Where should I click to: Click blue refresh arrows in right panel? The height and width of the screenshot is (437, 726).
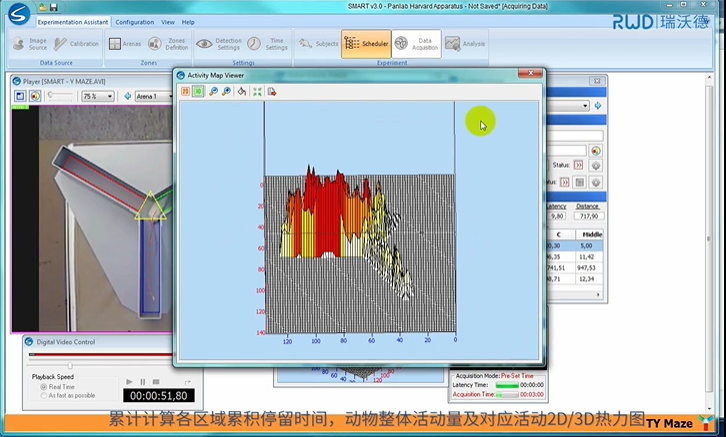(598, 106)
